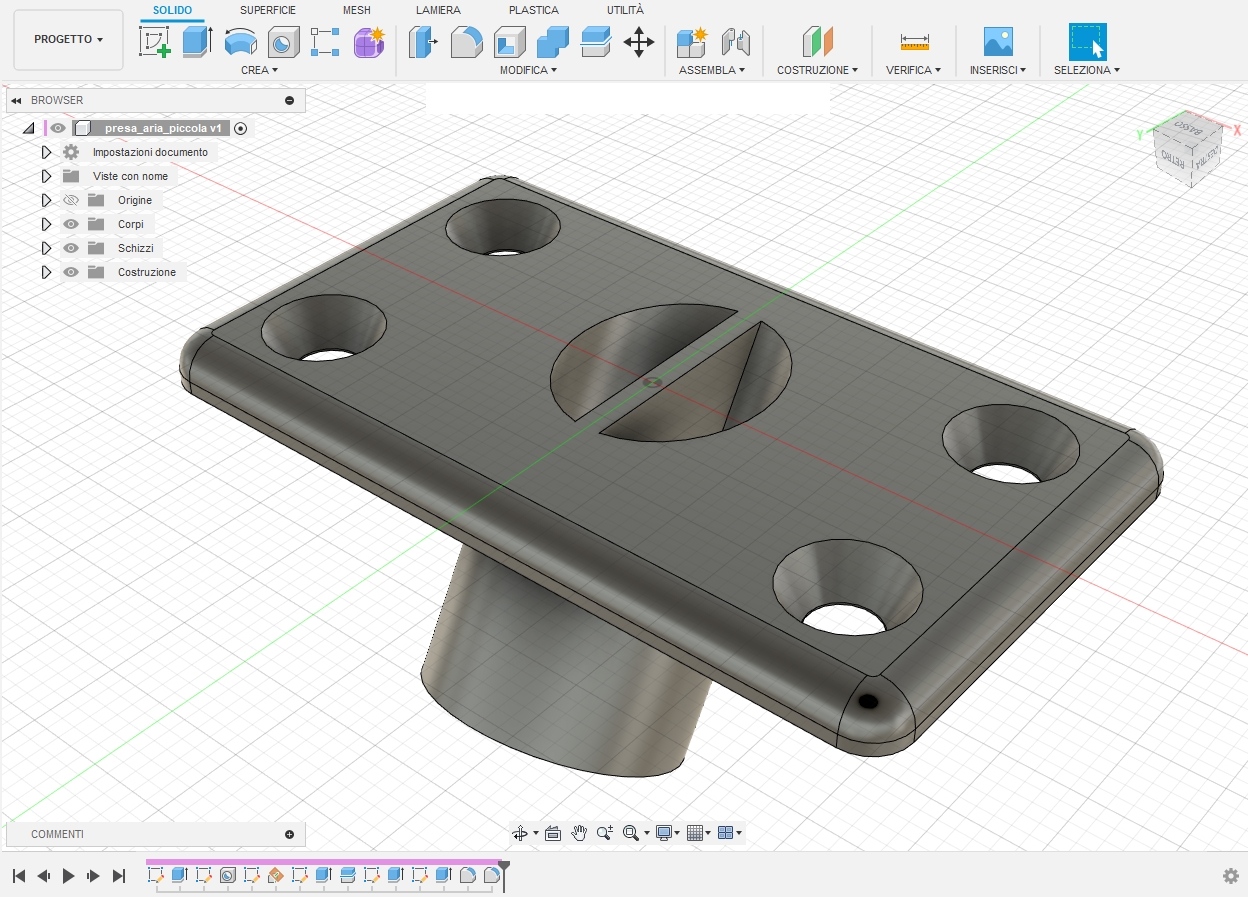Viewport: 1248px width, 897px height.
Task: Toggle visibility of Schizzi folder
Action: (71, 248)
